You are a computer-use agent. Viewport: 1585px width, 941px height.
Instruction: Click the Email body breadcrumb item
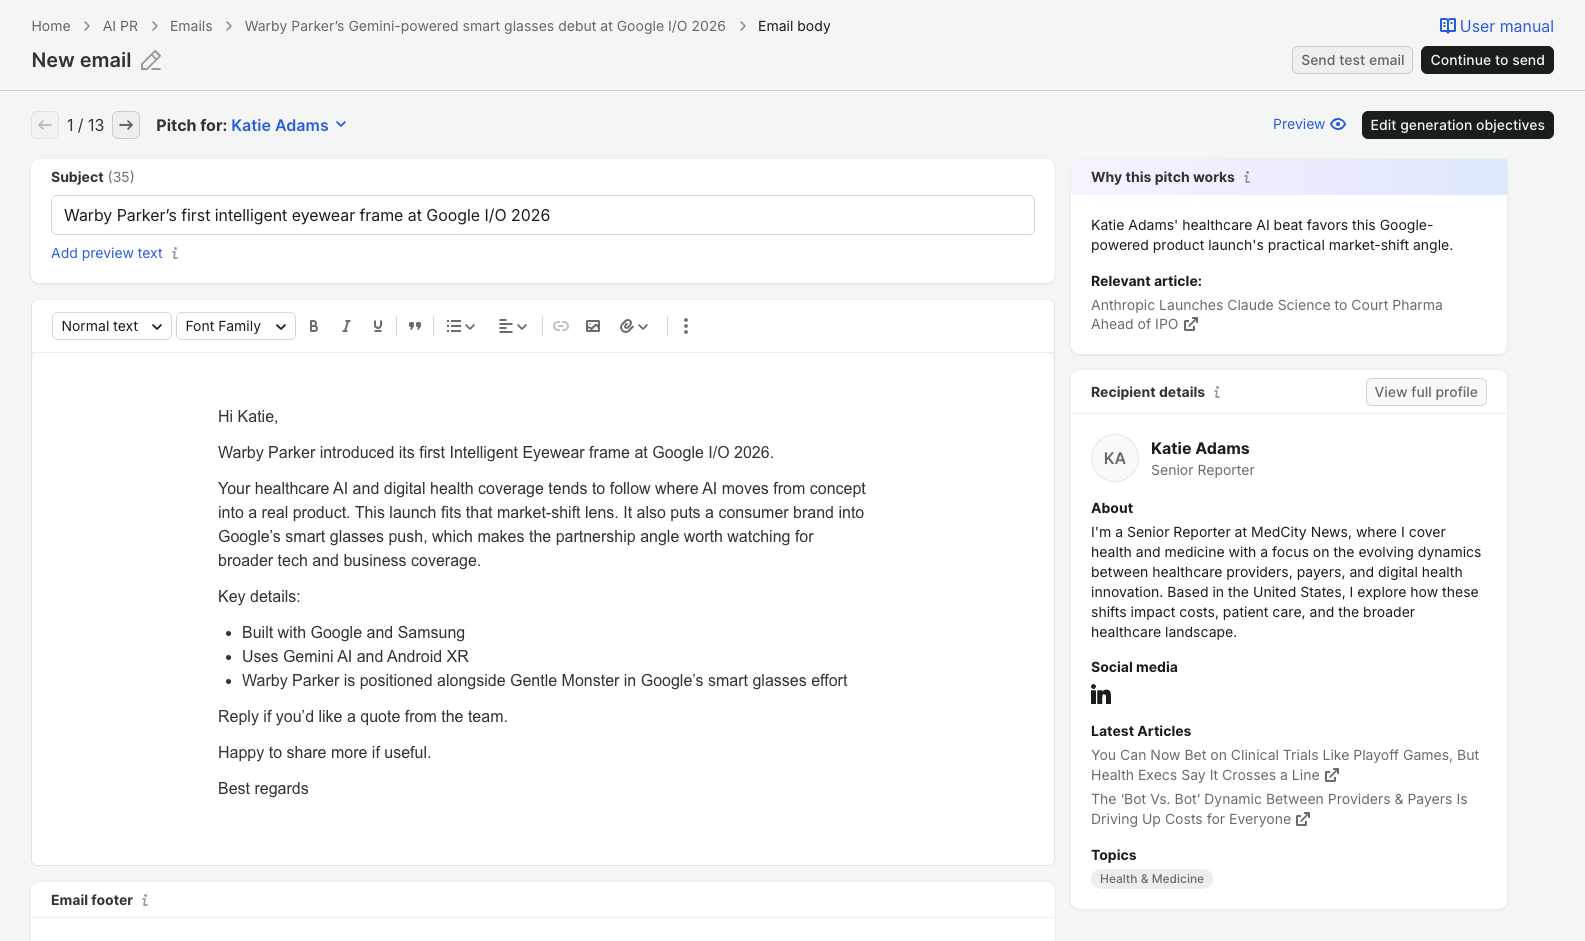794,26
